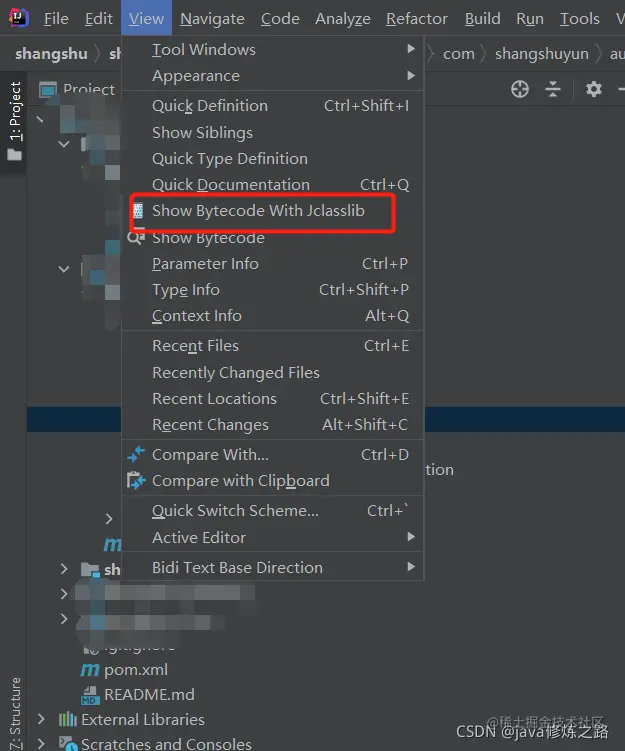Open the Run menu

(x=530, y=19)
